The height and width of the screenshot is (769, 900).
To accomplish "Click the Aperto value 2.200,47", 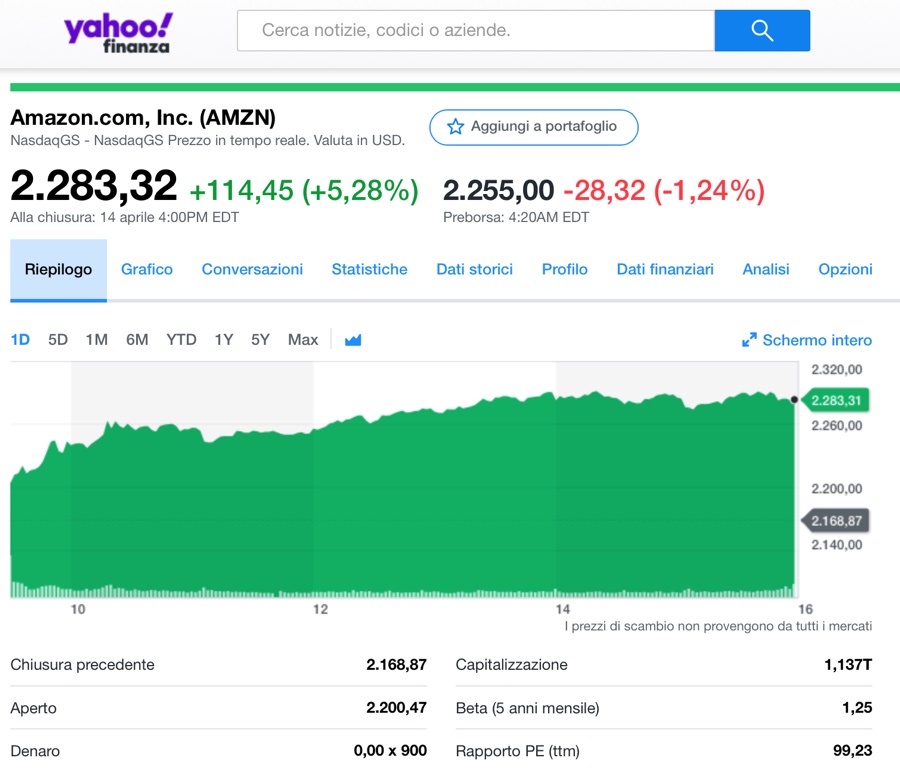I will [x=397, y=708].
